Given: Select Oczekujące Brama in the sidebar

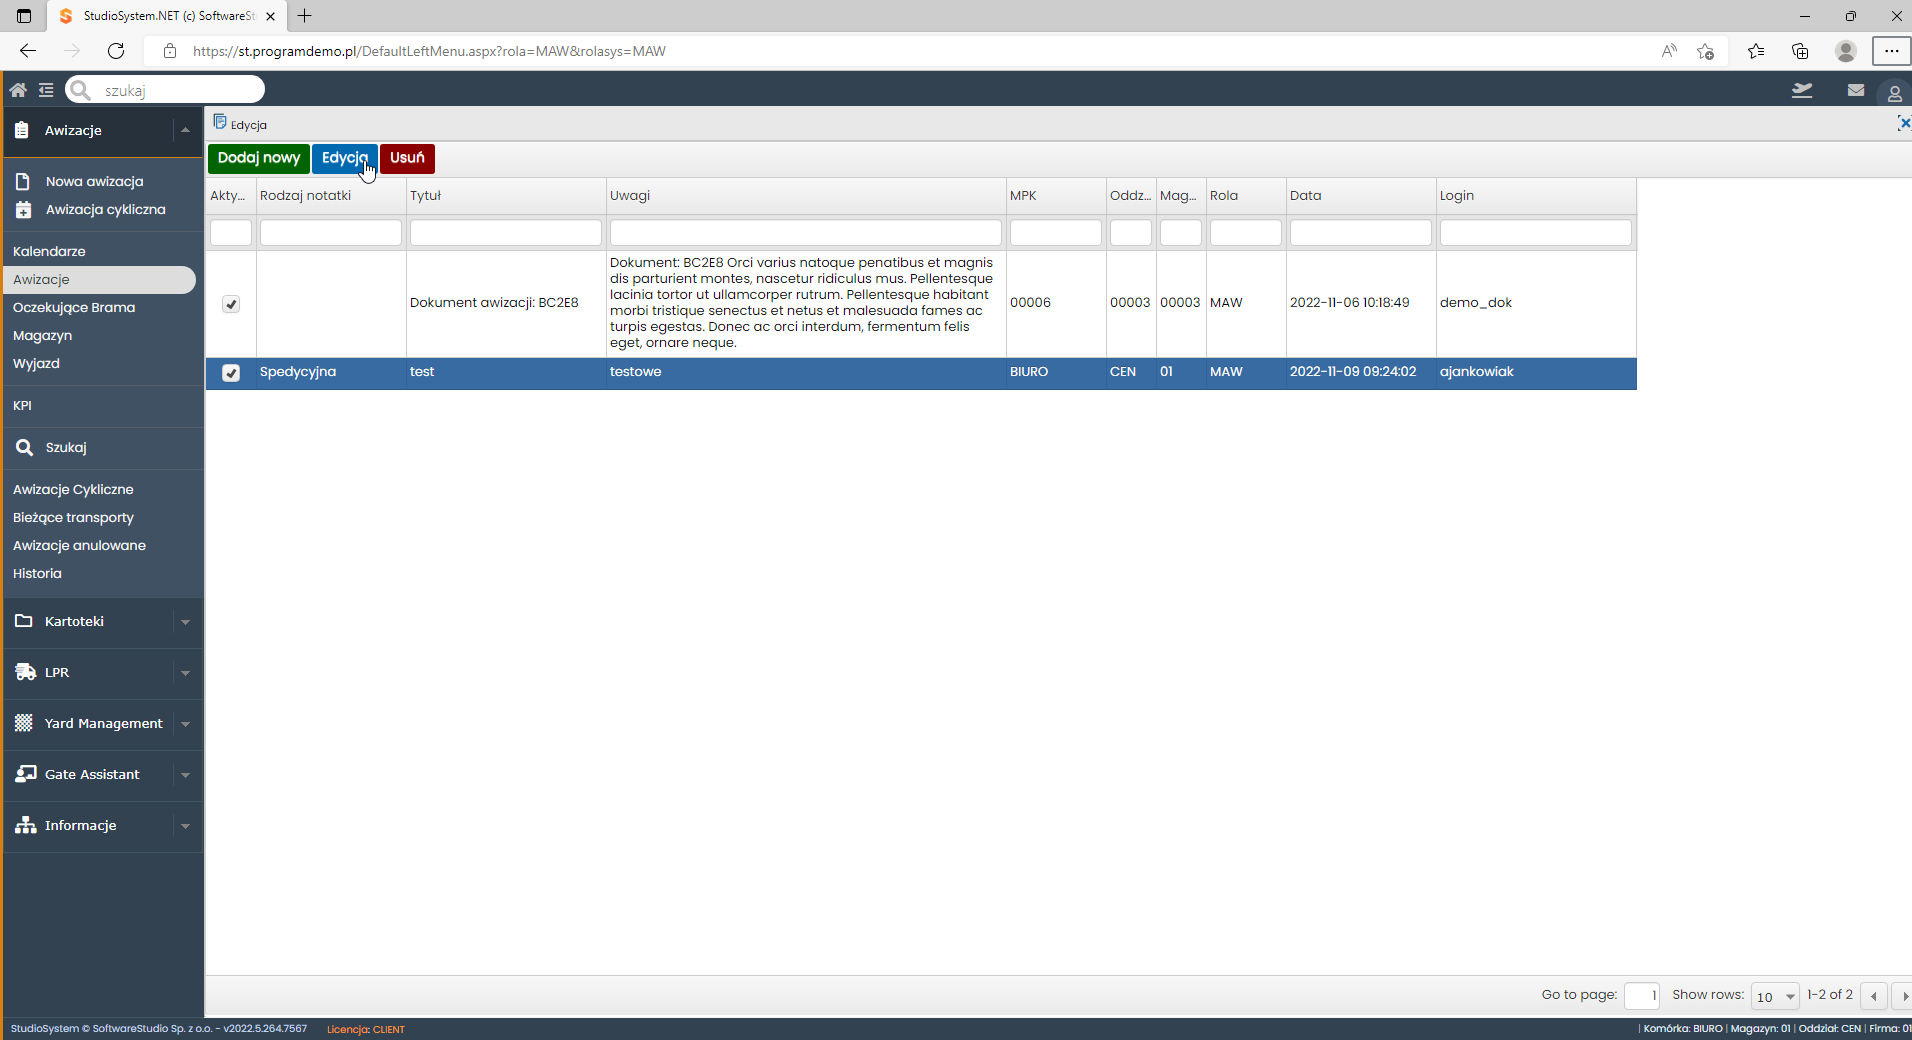Looking at the screenshot, I should pos(74,307).
